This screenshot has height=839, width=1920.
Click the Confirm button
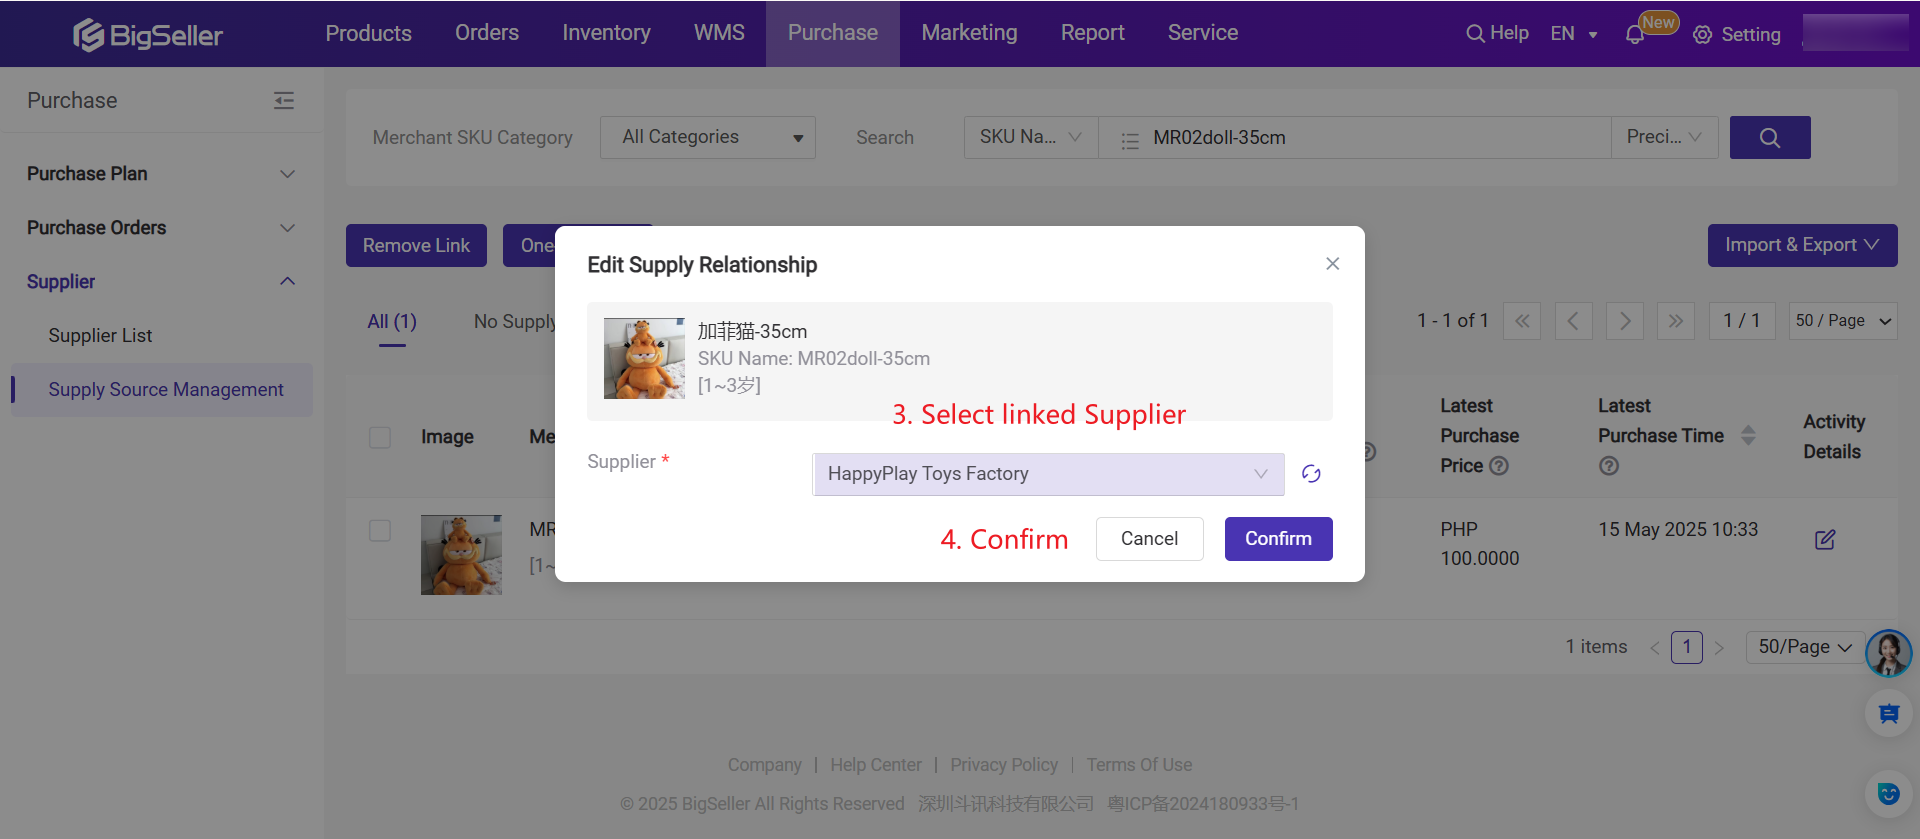(x=1278, y=539)
